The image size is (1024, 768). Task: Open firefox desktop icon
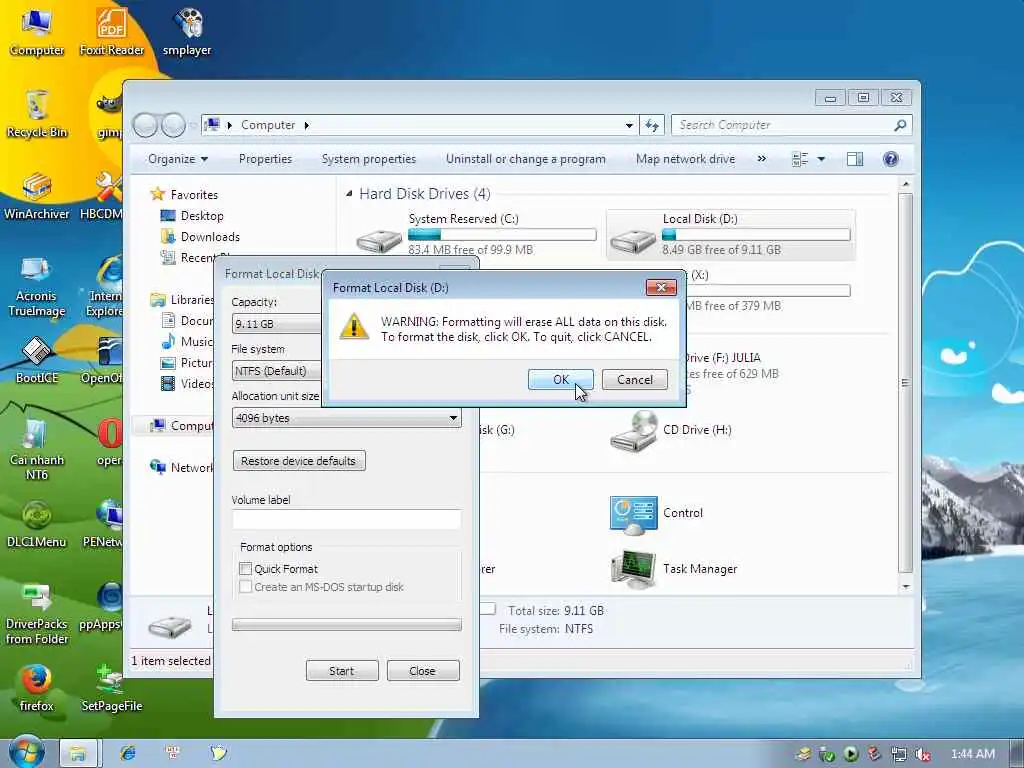point(37,688)
